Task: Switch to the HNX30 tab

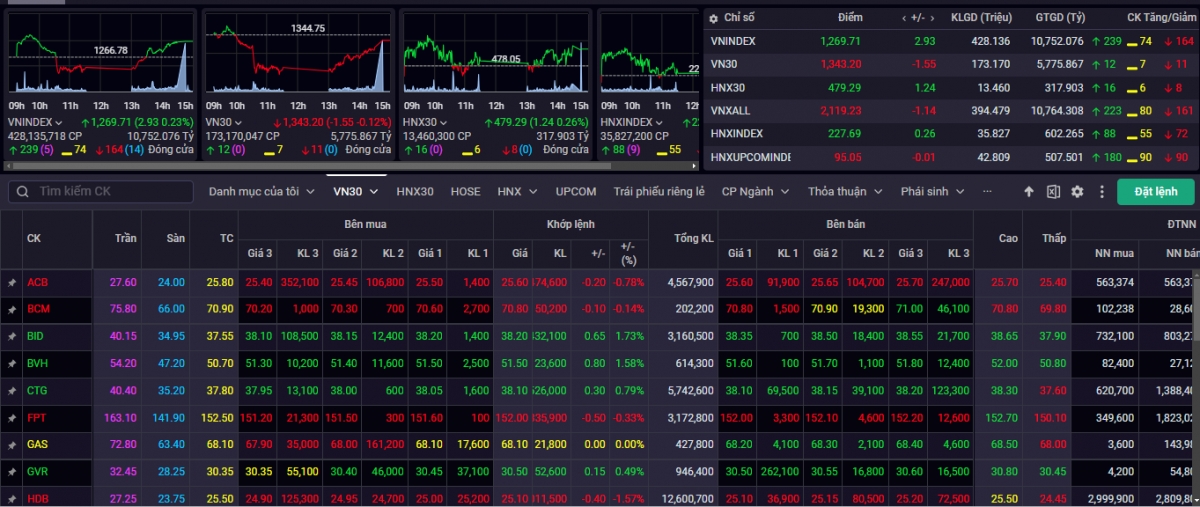Action: (415, 191)
